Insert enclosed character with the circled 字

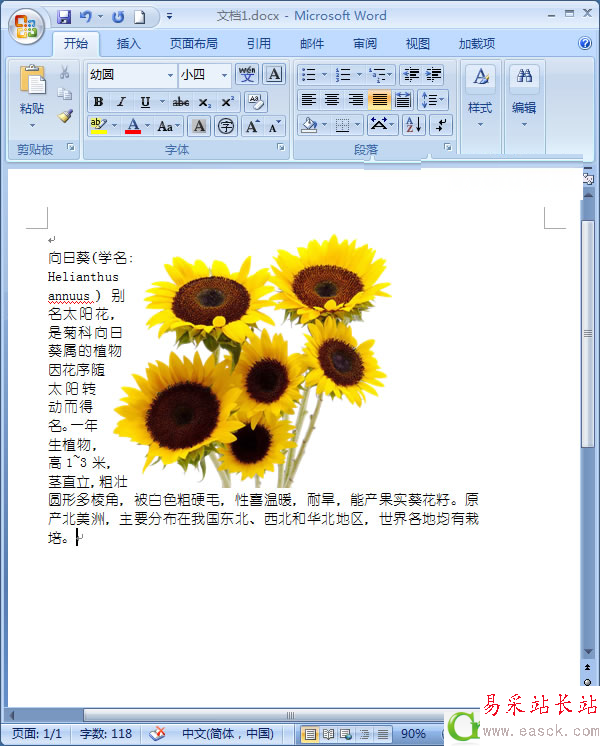coord(226,126)
